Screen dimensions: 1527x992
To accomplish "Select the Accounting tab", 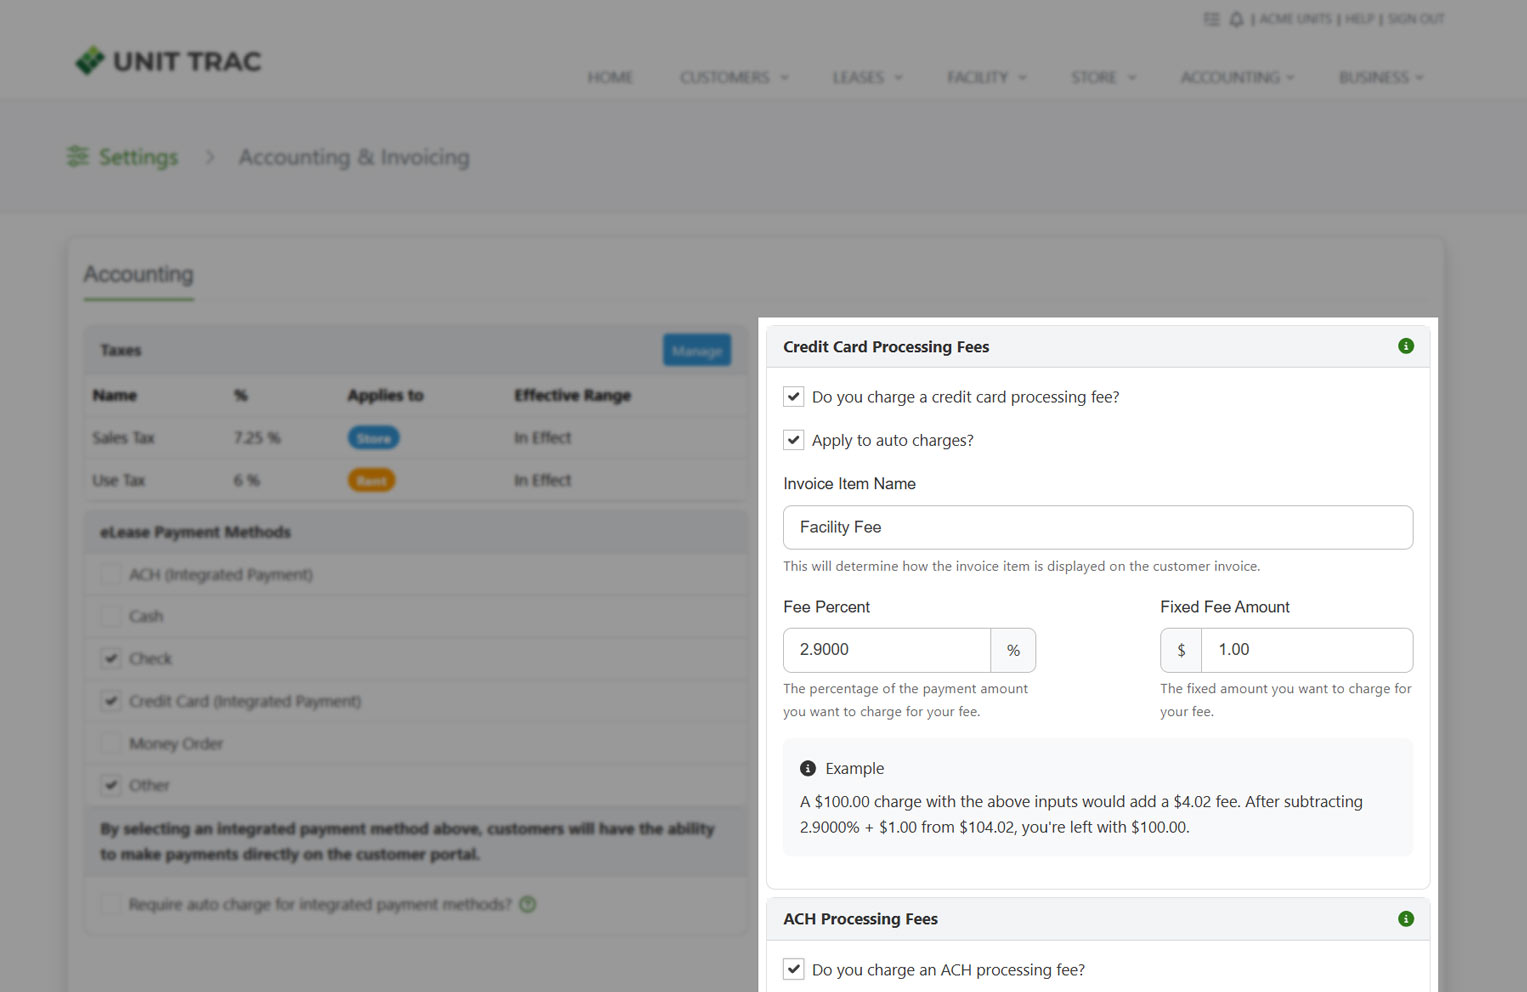I will [138, 274].
